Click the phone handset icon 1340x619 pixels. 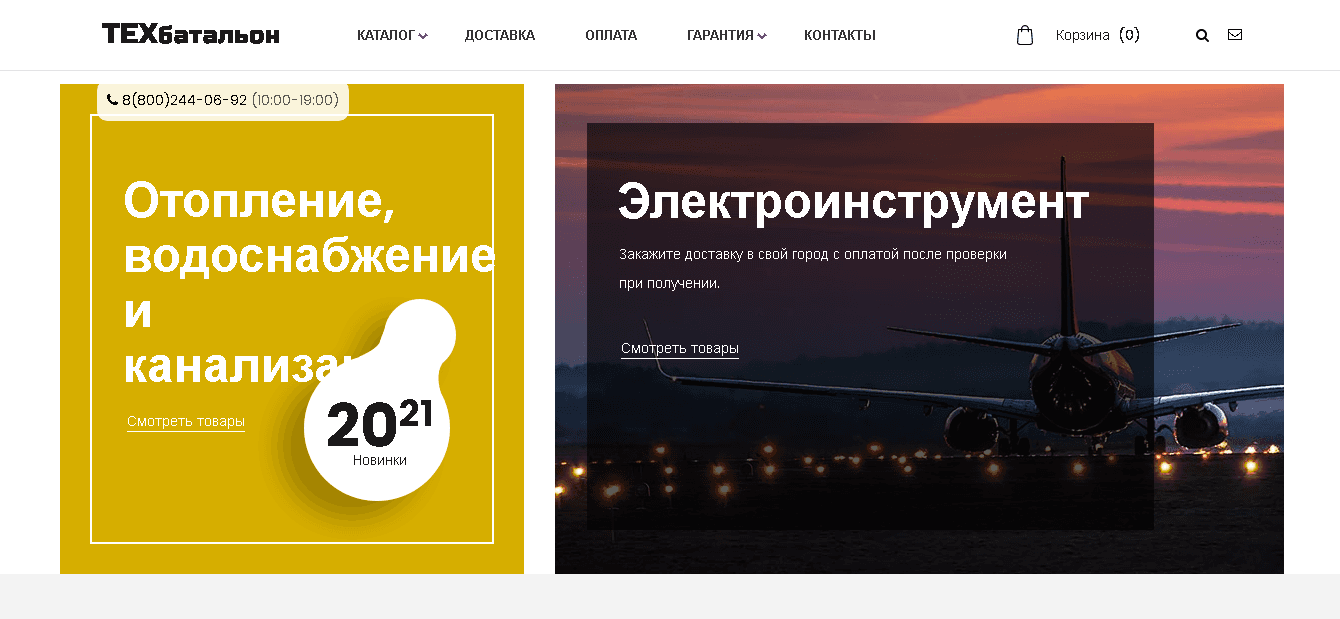(112, 100)
